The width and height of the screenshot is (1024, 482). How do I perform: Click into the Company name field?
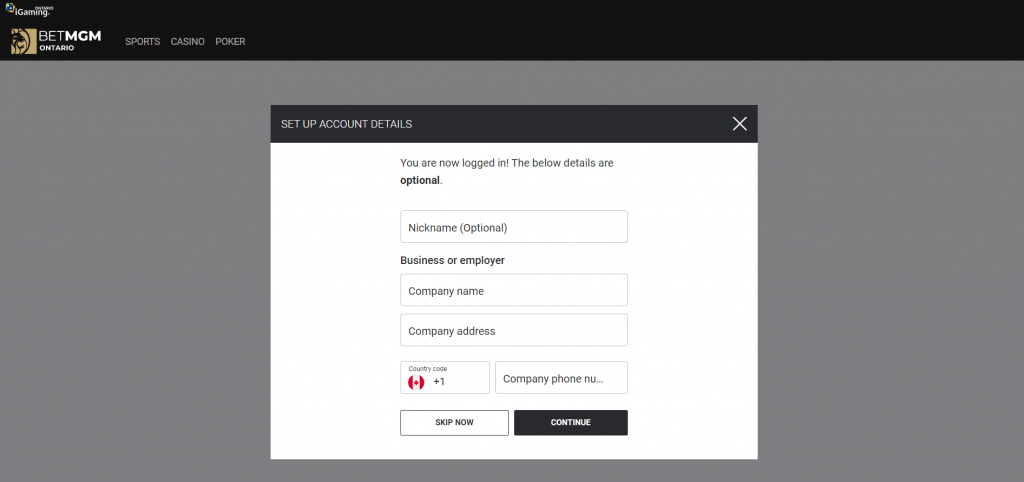coord(514,290)
